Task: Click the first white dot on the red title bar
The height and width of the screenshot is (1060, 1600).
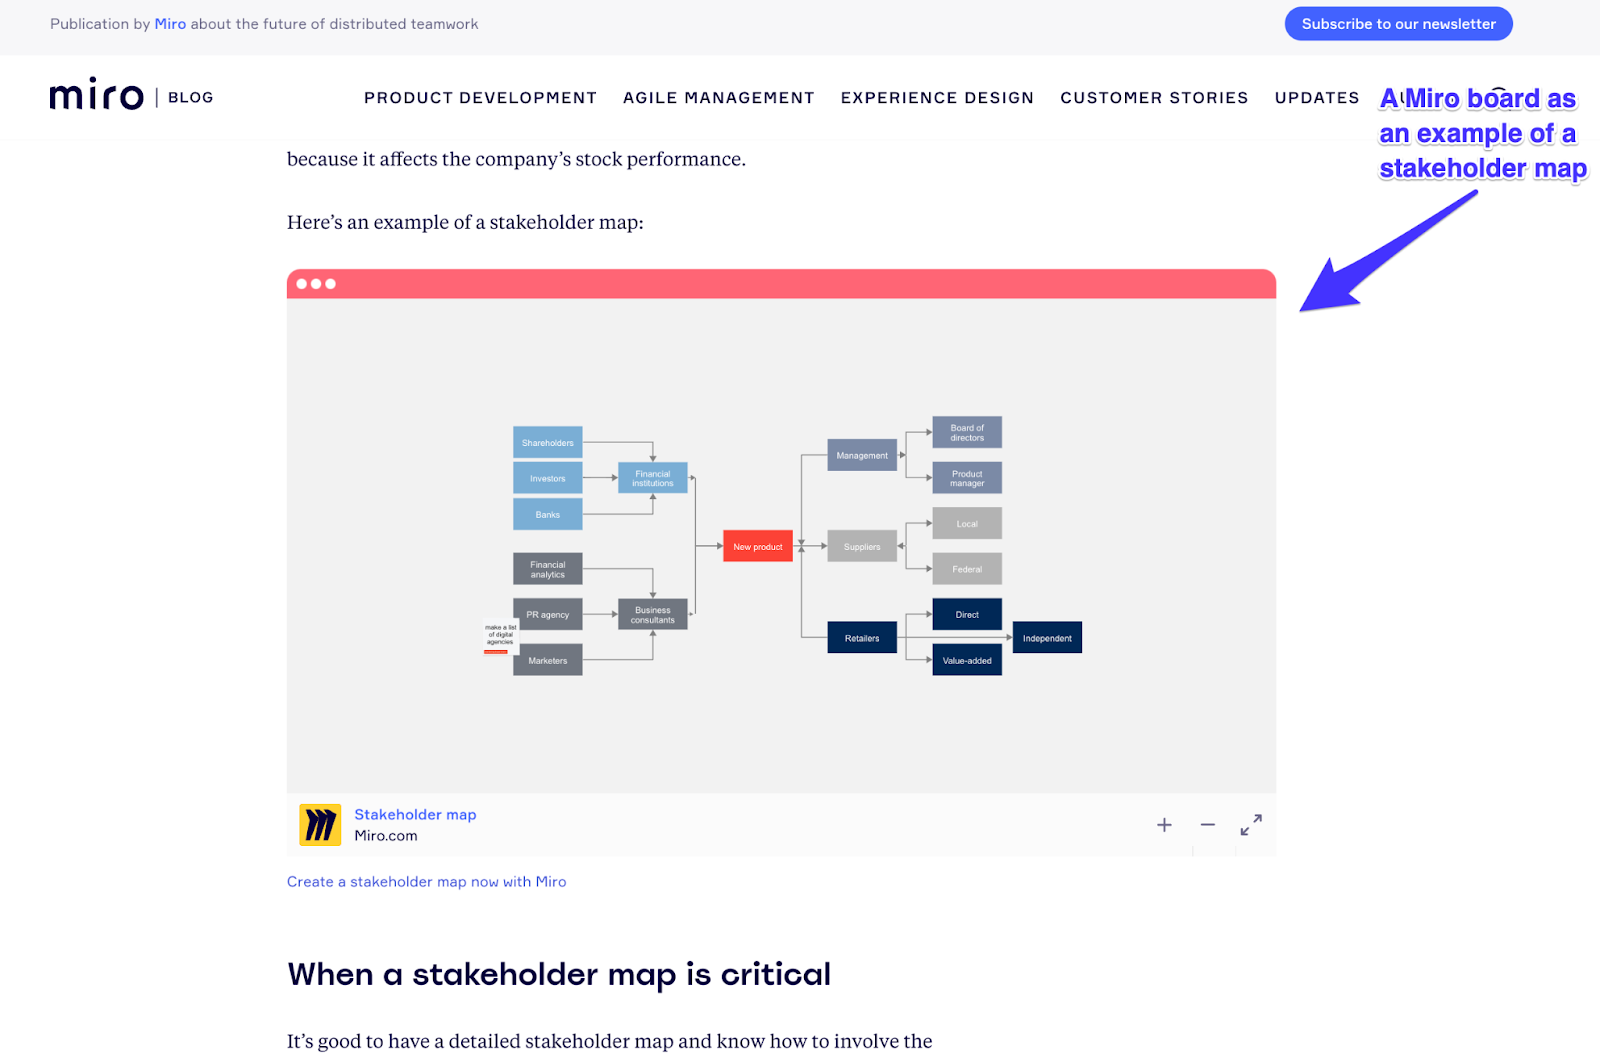Action: click(303, 284)
